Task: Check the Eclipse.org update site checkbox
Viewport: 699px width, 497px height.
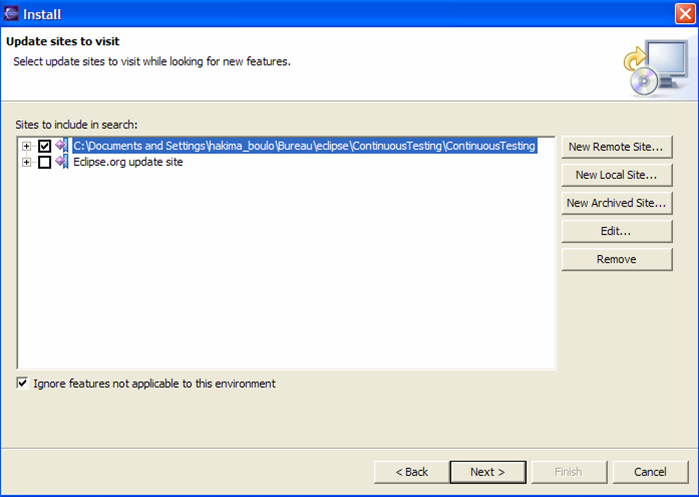Action: [44, 162]
